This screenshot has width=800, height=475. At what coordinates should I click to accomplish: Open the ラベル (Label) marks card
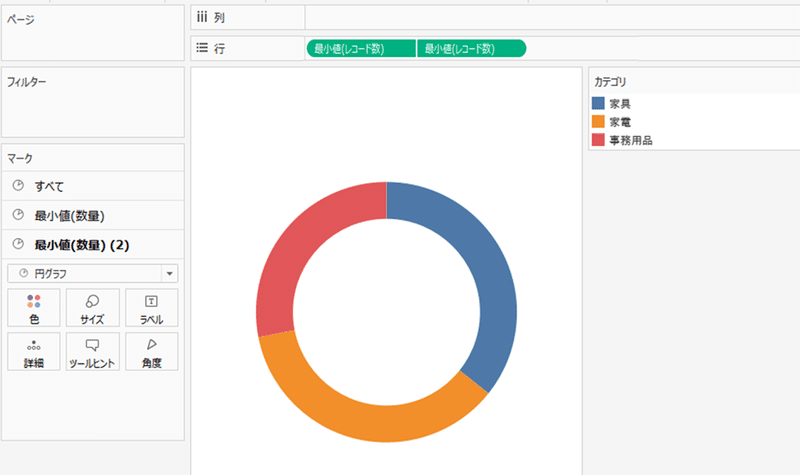(152, 308)
